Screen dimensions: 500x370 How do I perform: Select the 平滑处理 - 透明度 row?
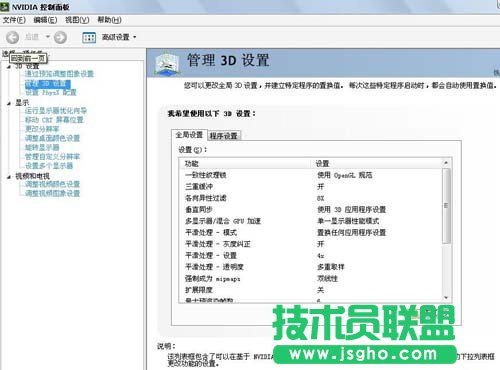311,267
